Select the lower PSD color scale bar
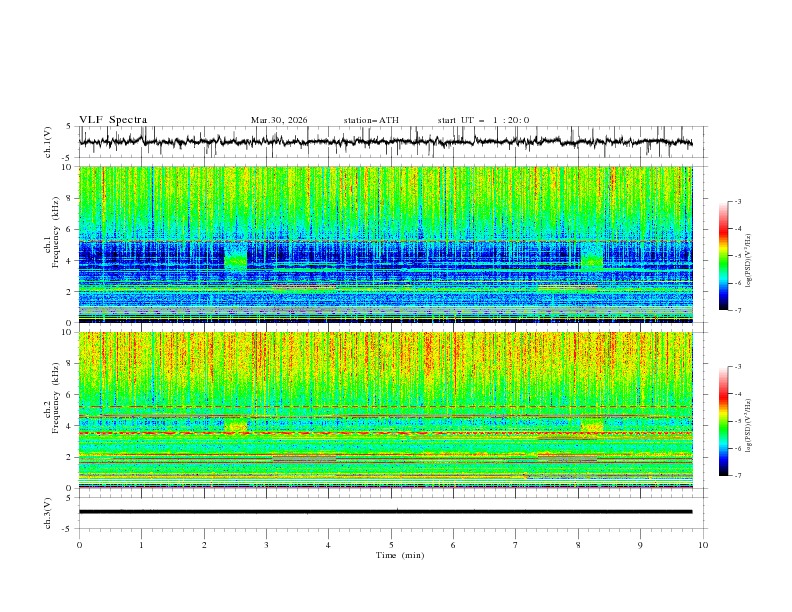Screen dimensions: 792x612 [x=723, y=421]
